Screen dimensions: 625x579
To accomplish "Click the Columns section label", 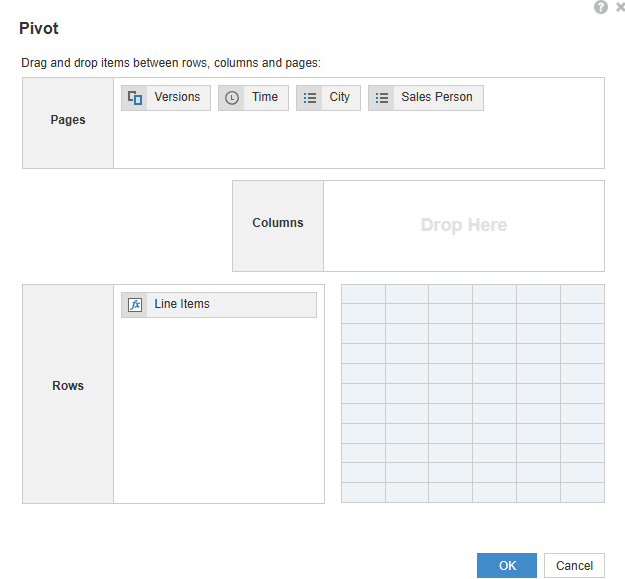I will point(278,223).
